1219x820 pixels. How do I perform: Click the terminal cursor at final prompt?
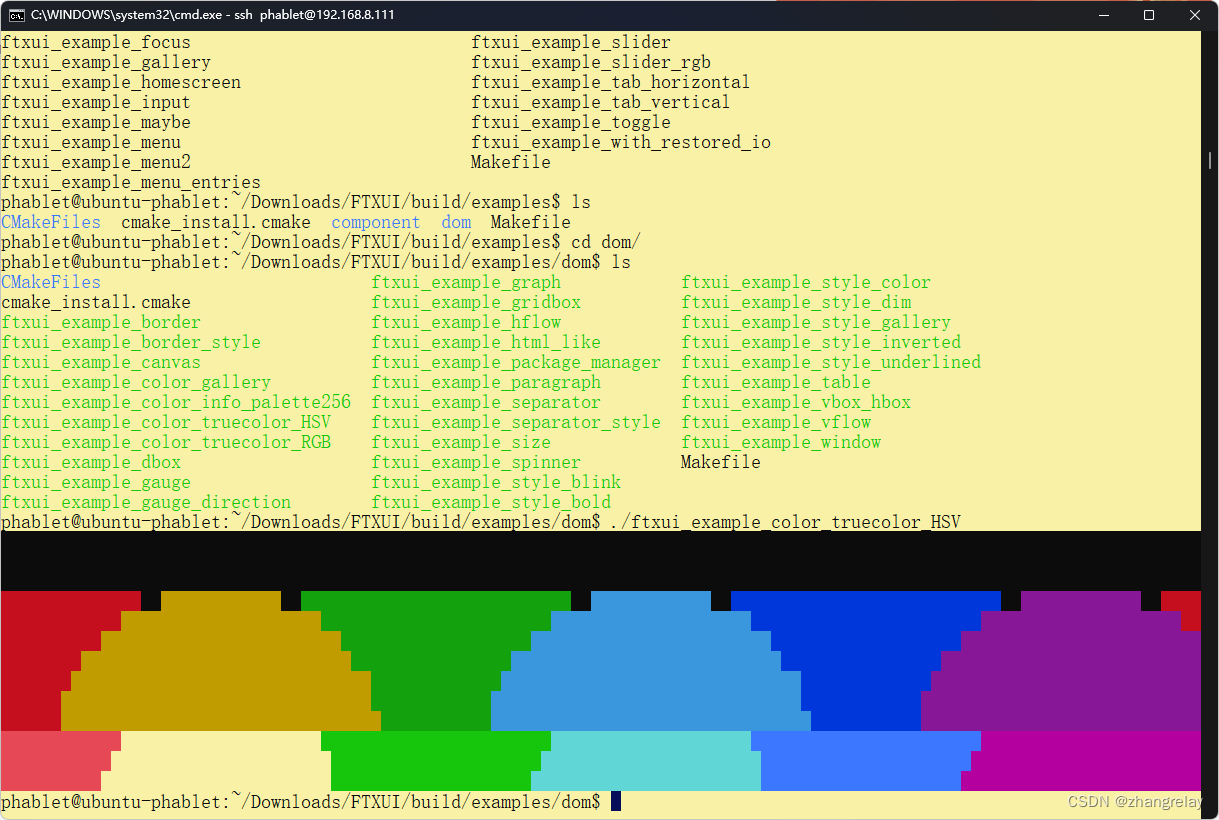tap(616, 801)
